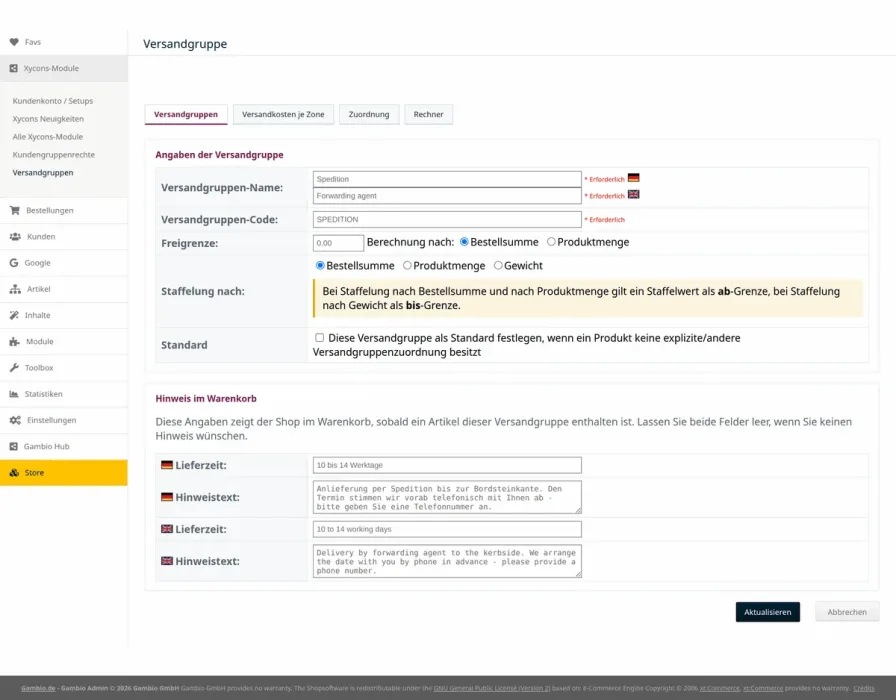Viewport: 896px width, 700px height.
Task: Click the Abbrechen button
Action: pos(847,612)
